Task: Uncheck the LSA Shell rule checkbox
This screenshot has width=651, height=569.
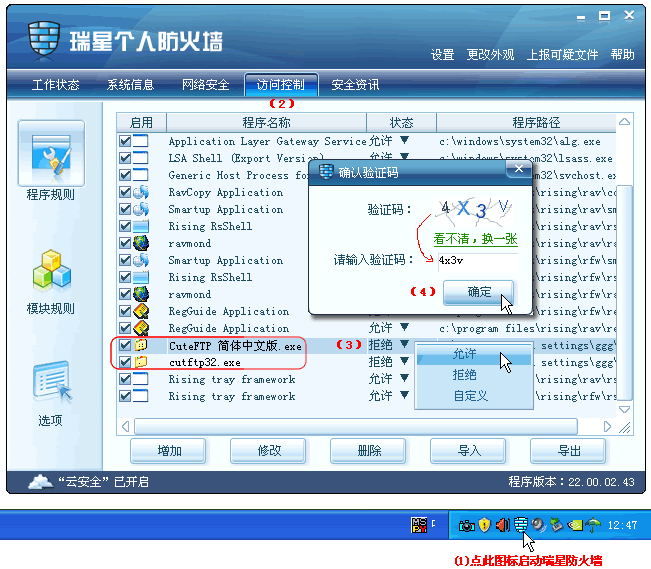Action: tap(125, 158)
